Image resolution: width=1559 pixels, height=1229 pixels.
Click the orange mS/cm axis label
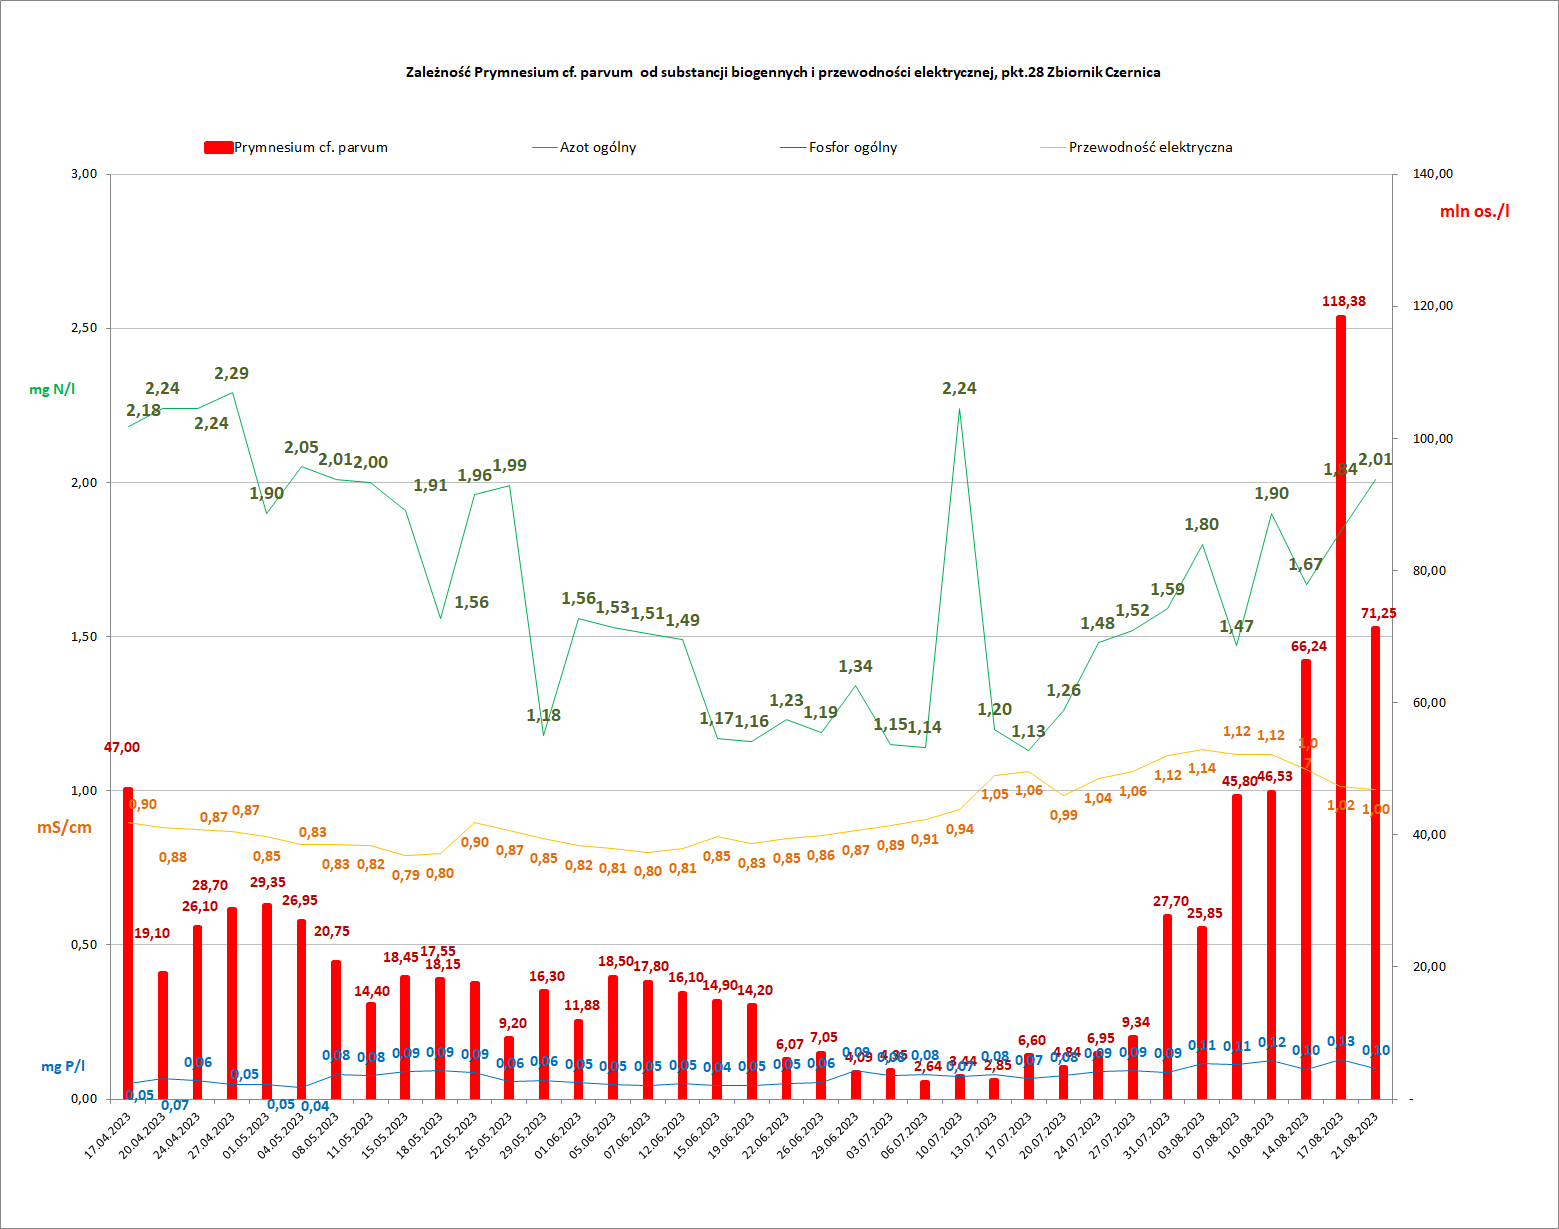pos(64,827)
